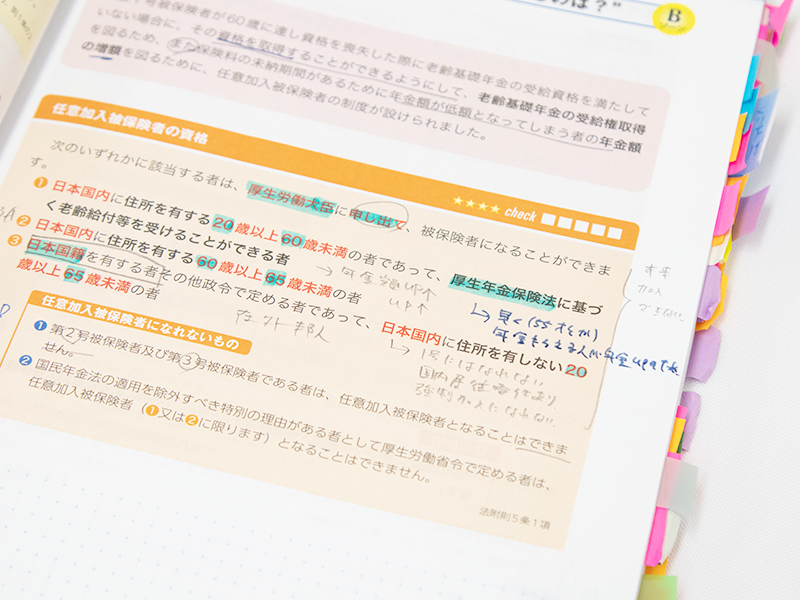Select the highlighted term 厚生年金保険法
The image size is (800, 600).
pos(503,291)
